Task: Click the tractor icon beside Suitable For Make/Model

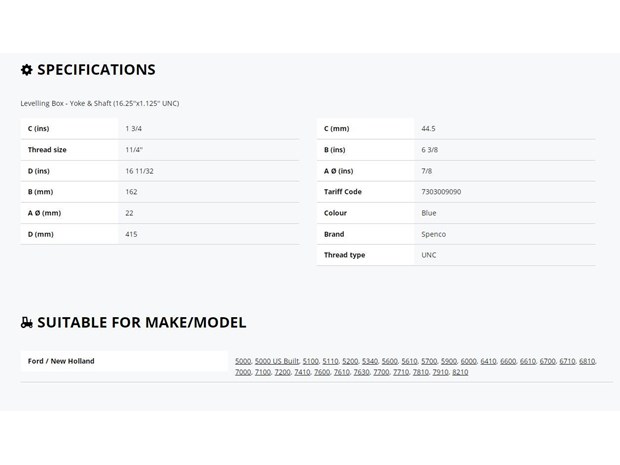Action: point(26,323)
